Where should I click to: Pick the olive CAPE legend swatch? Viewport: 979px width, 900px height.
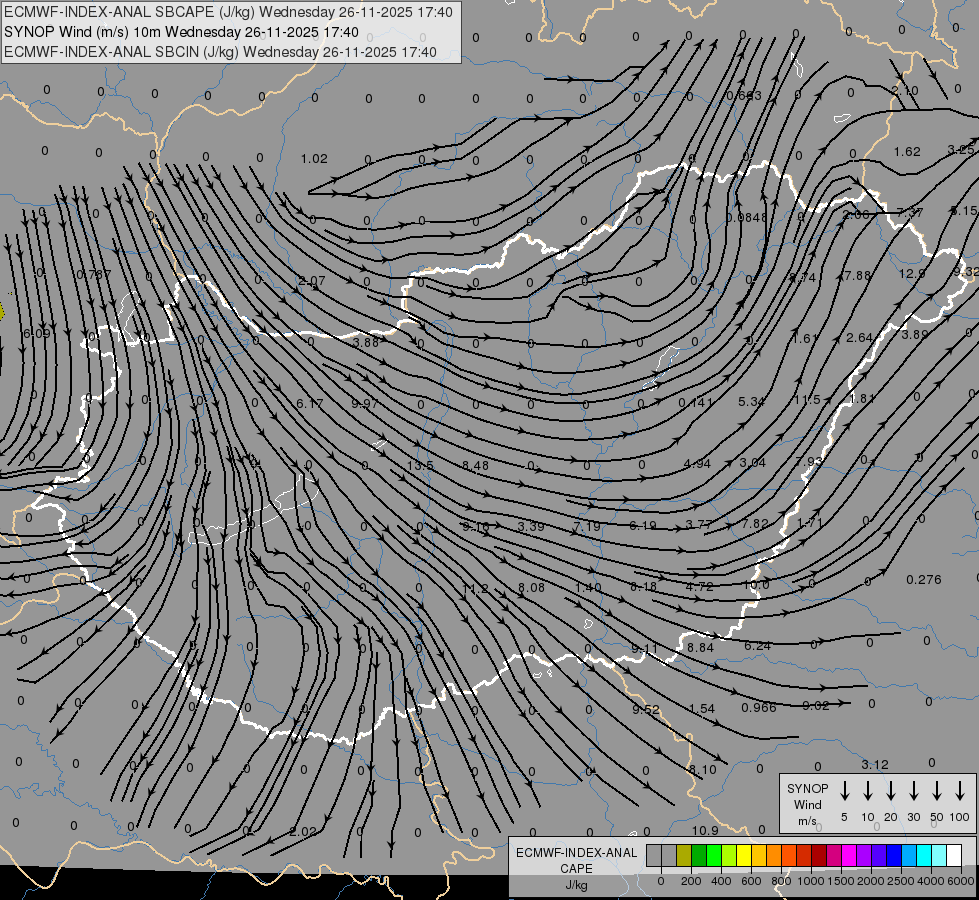pos(684,855)
